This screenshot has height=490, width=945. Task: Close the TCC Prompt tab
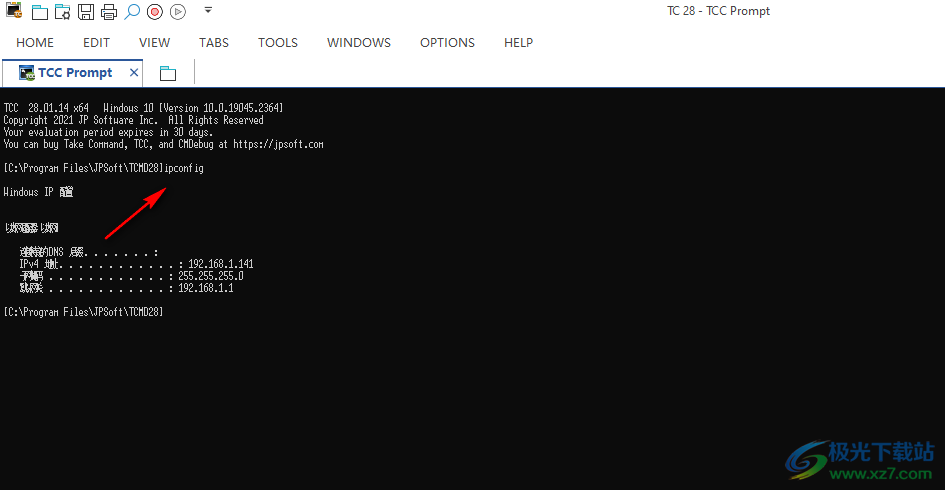134,73
